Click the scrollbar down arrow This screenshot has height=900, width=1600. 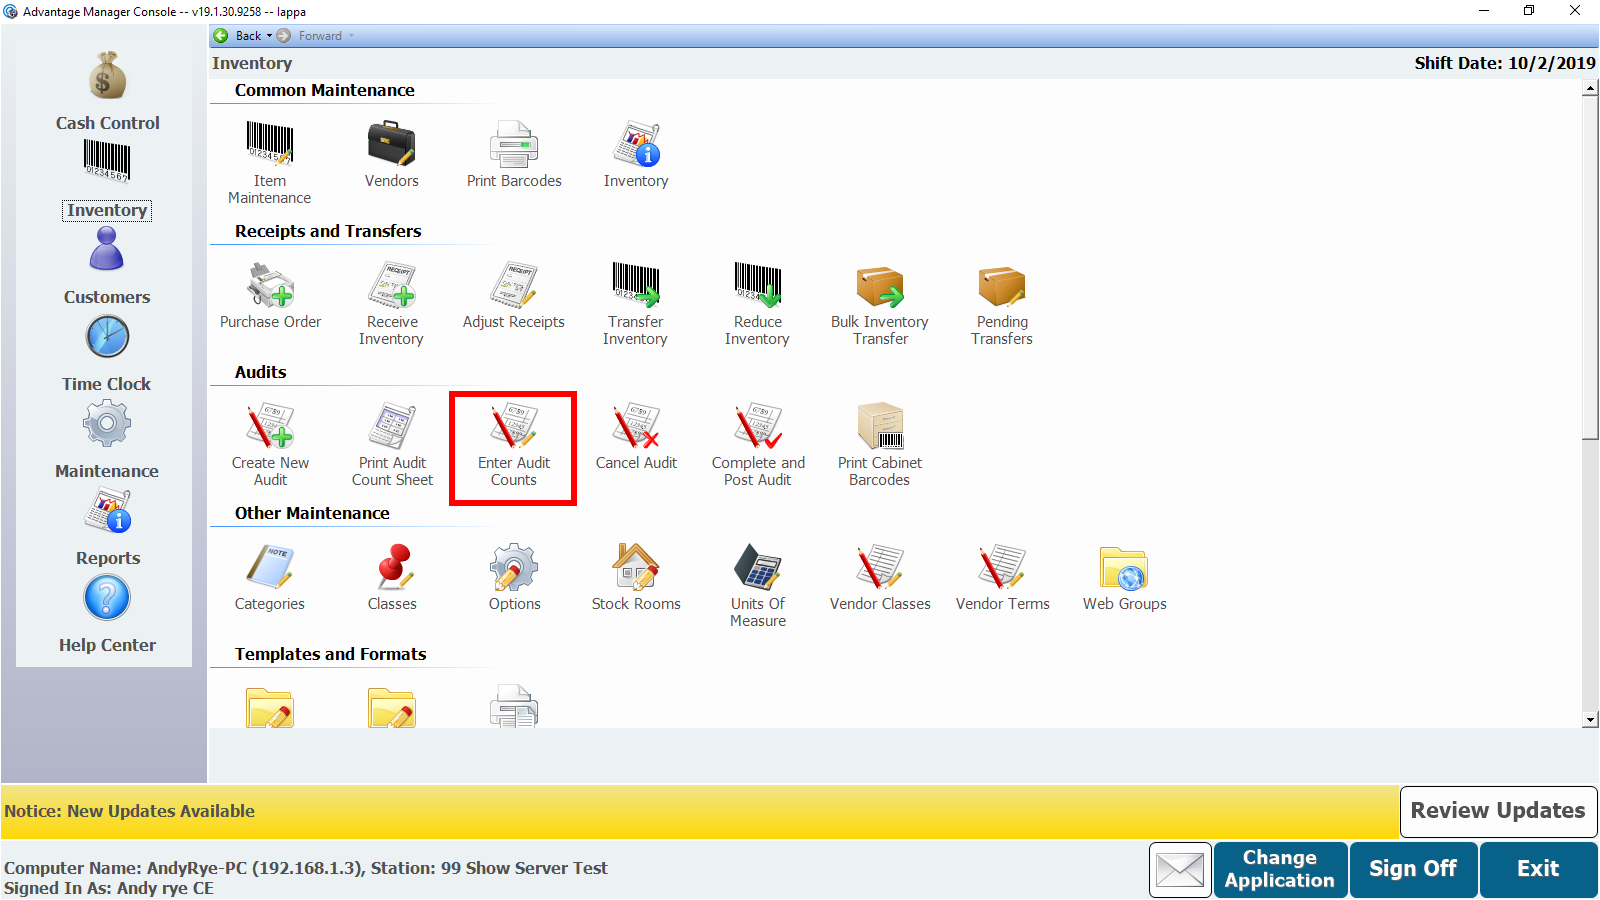(x=1590, y=720)
